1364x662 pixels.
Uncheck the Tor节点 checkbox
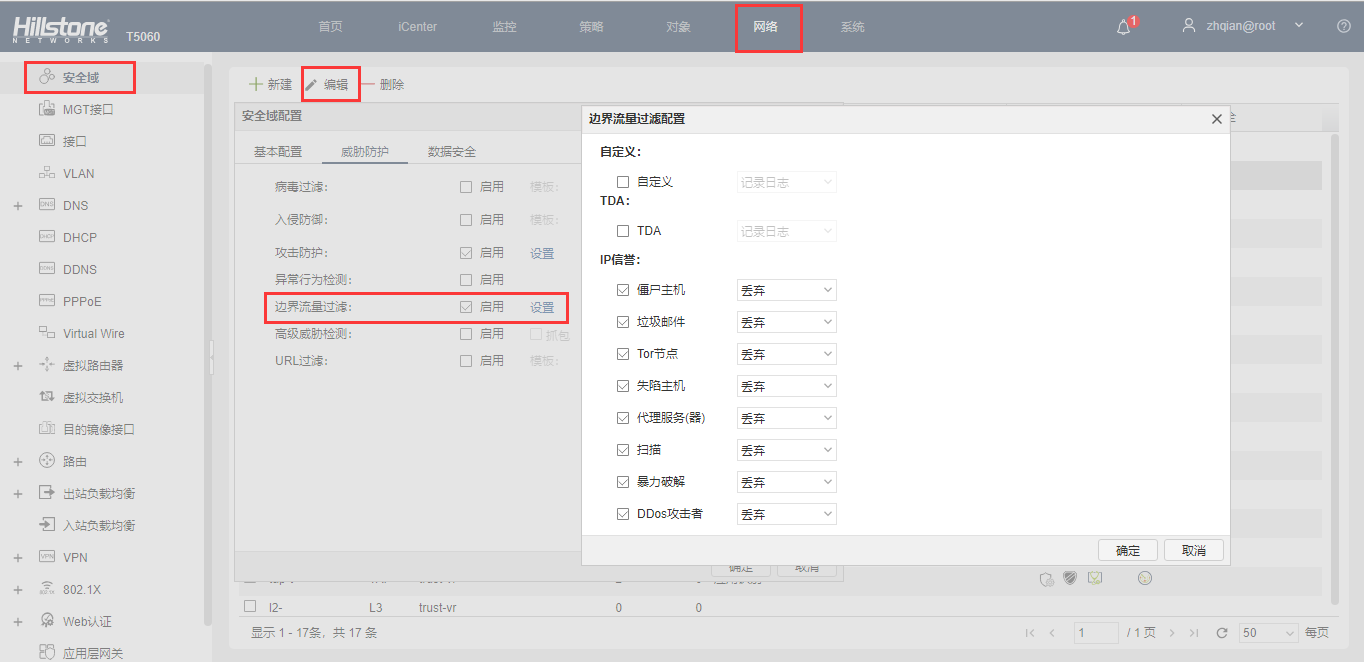tap(623, 354)
